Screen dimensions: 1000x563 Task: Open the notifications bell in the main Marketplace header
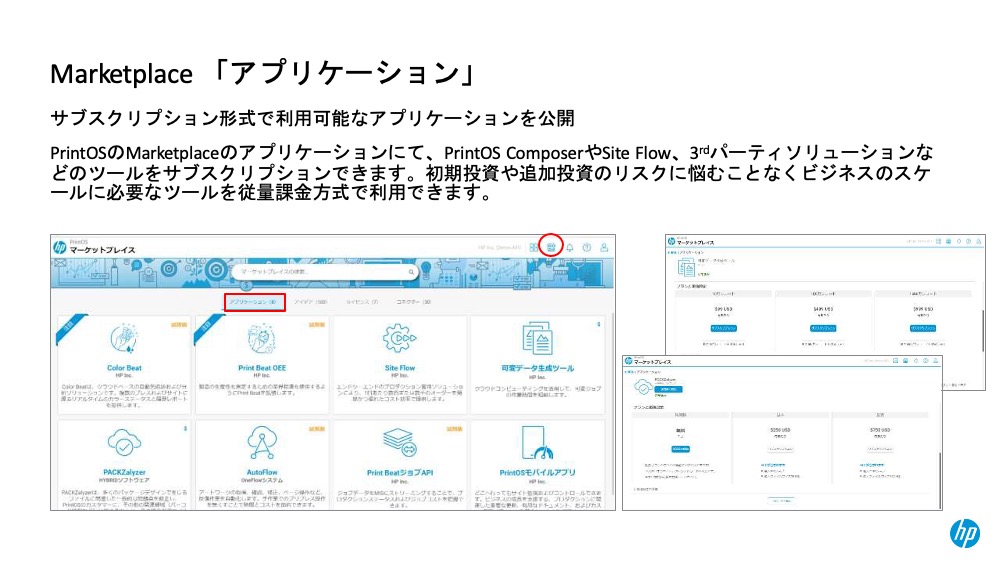(570, 247)
